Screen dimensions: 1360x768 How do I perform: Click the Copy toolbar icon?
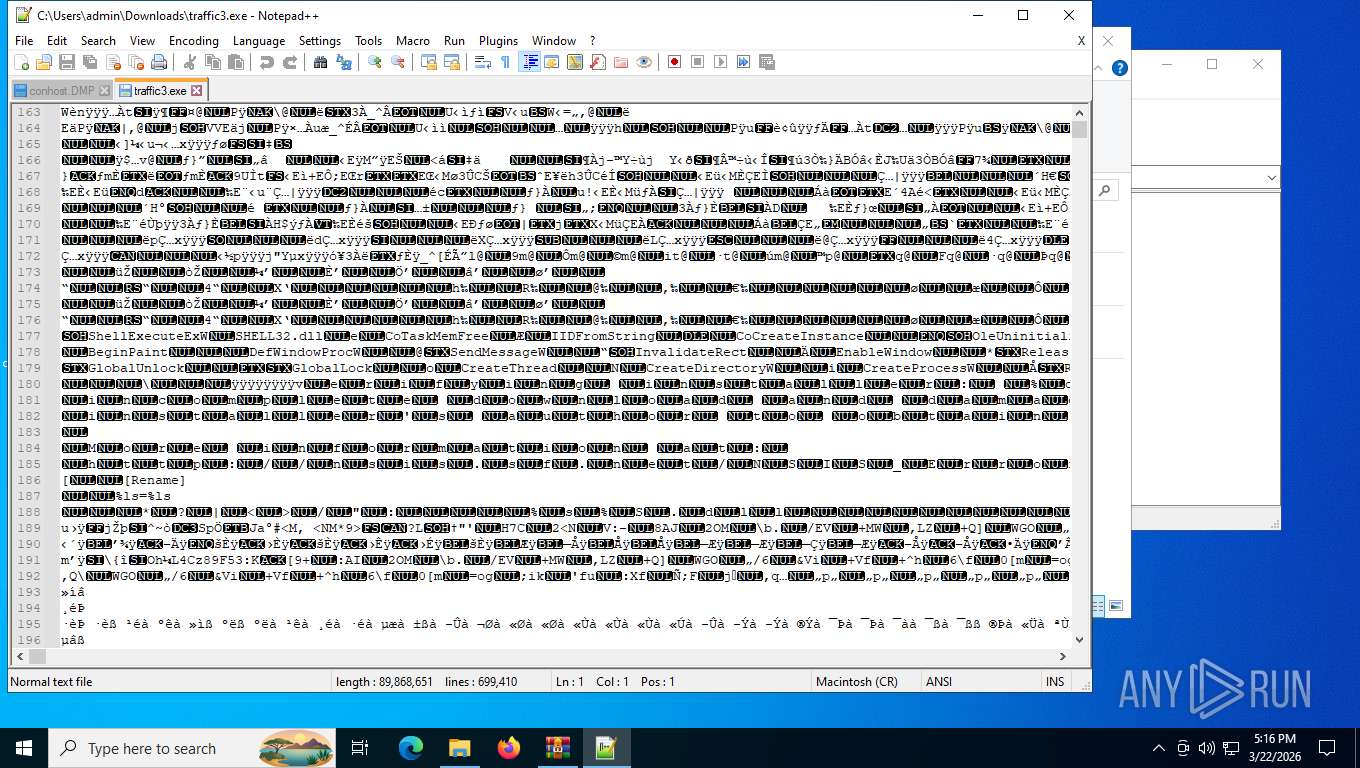213,62
